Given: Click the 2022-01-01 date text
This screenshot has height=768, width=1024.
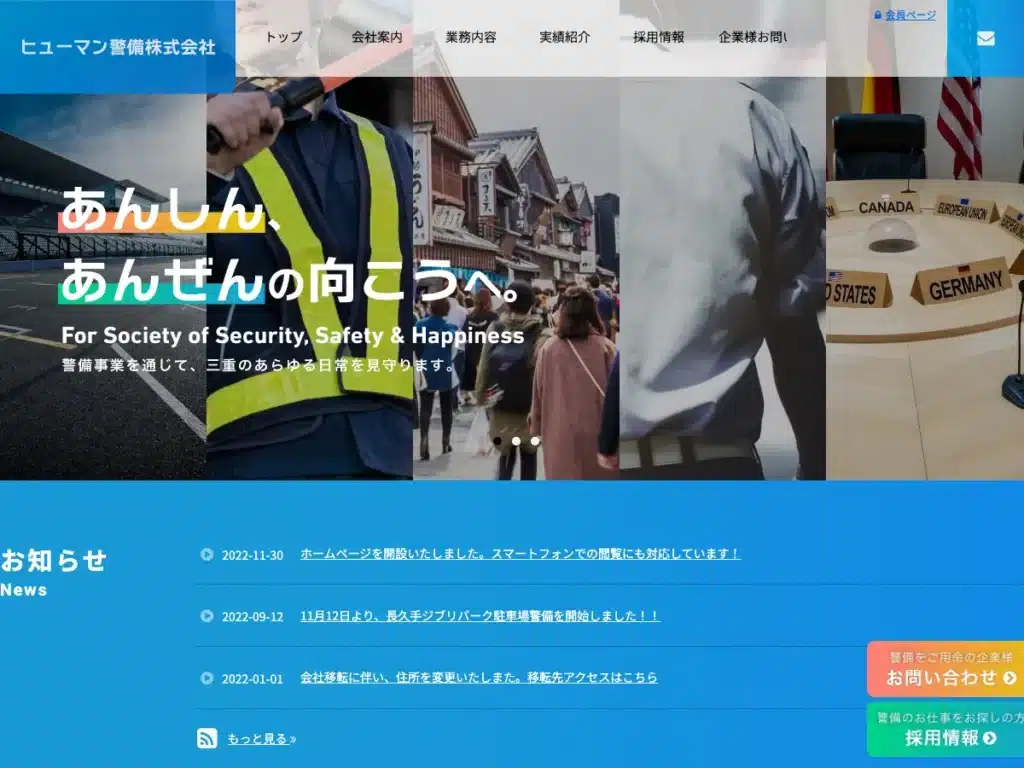Looking at the screenshot, I should 252,679.
